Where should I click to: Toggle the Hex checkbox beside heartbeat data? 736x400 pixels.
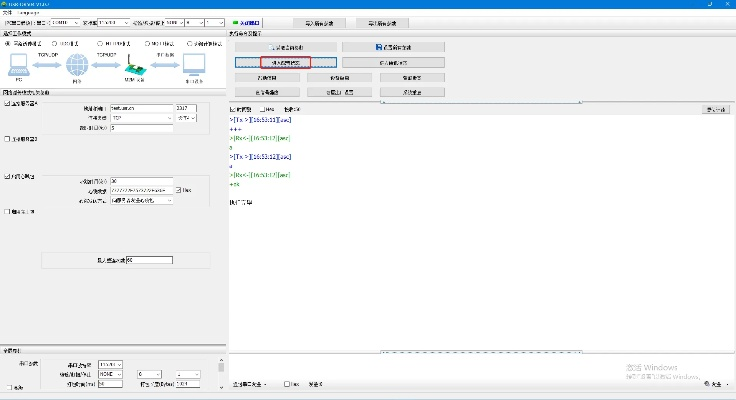click(x=178, y=190)
